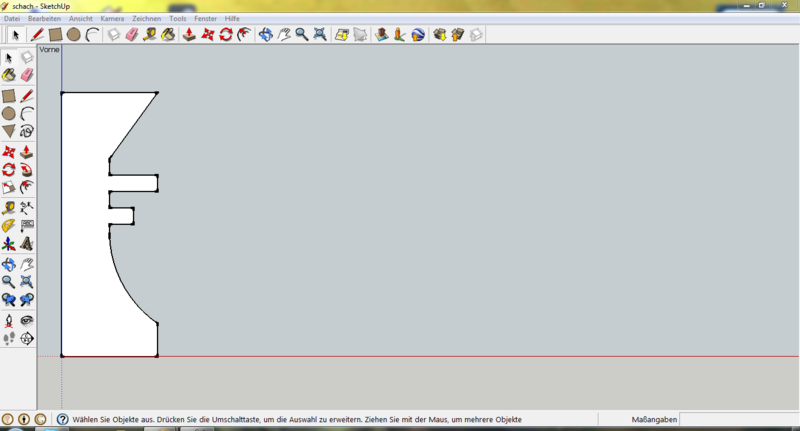Open the Fenster menu
Screen dimensions: 800x431
[206, 19]
